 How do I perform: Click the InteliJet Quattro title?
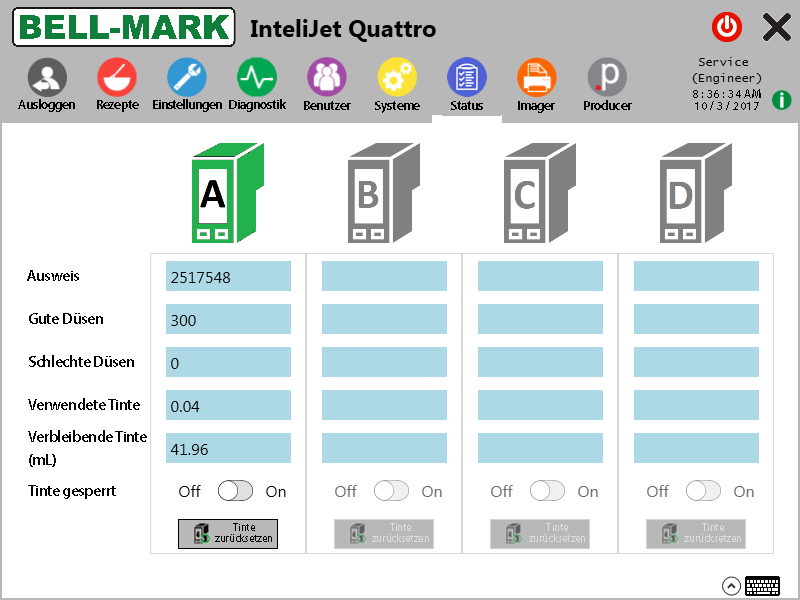[x=343, y=29]
